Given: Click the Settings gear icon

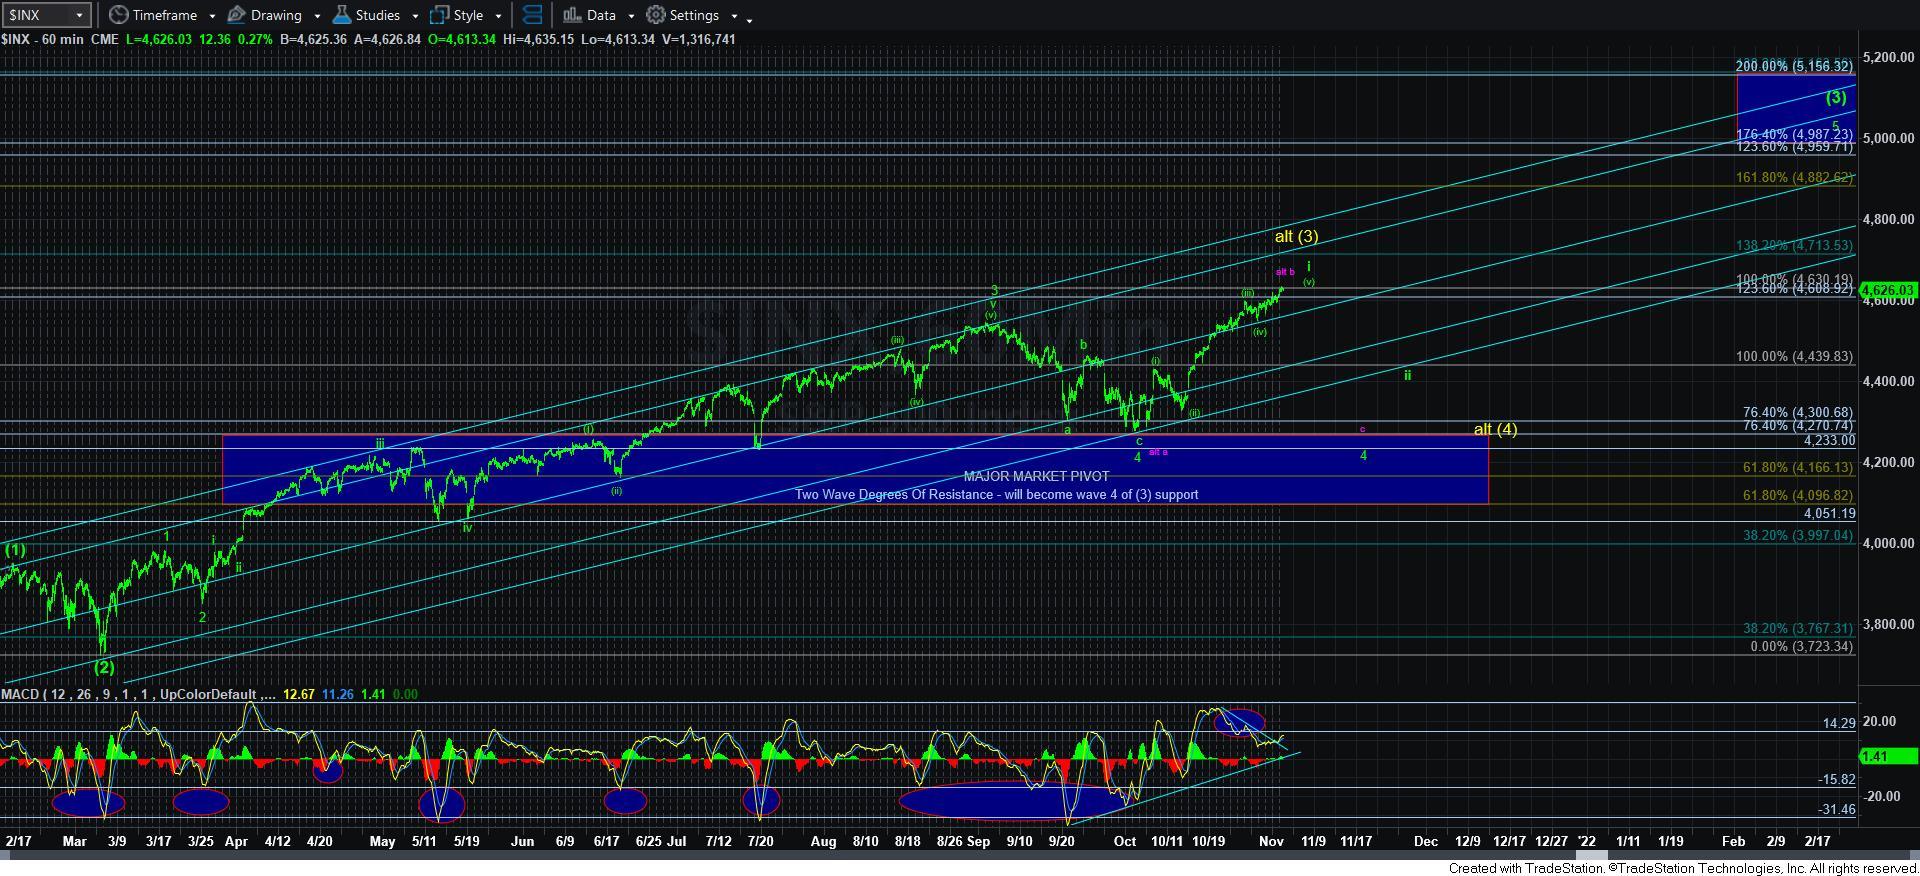Looking at the screenshot, I should (x=656, y=15).
